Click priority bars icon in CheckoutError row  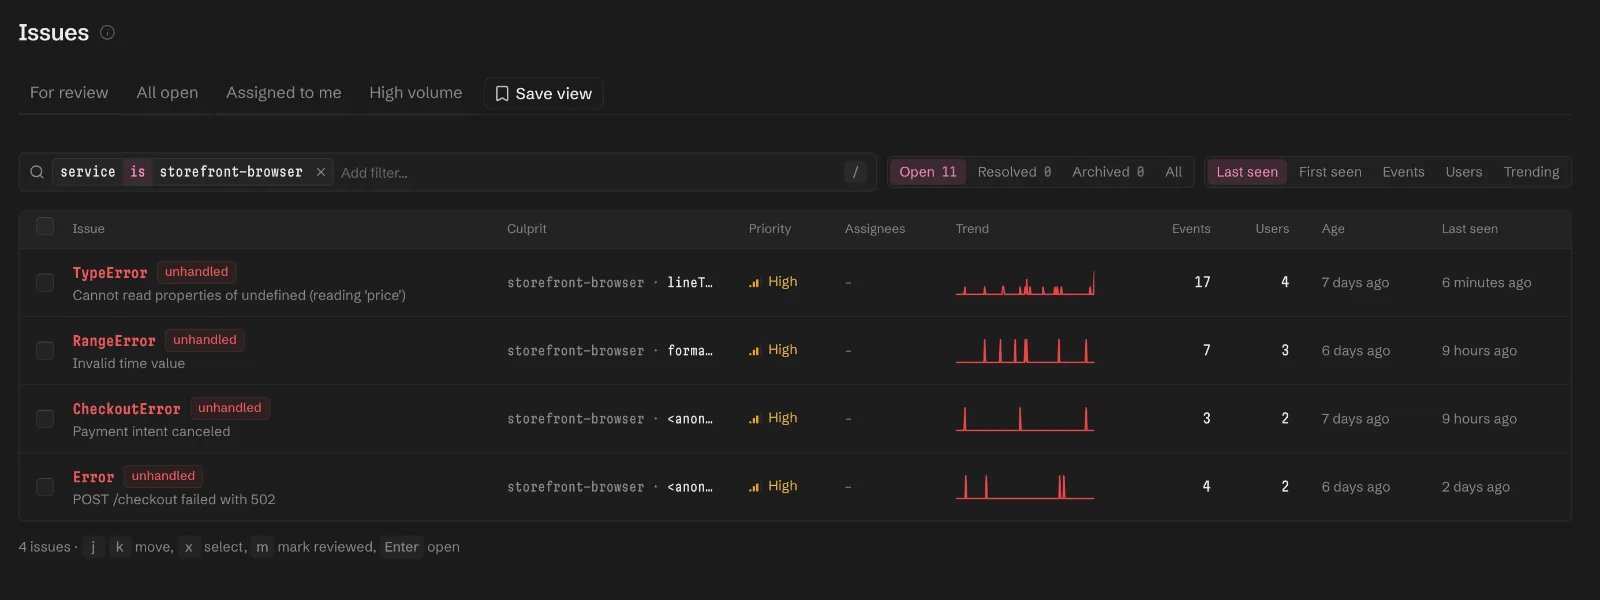tap(754, 419)
